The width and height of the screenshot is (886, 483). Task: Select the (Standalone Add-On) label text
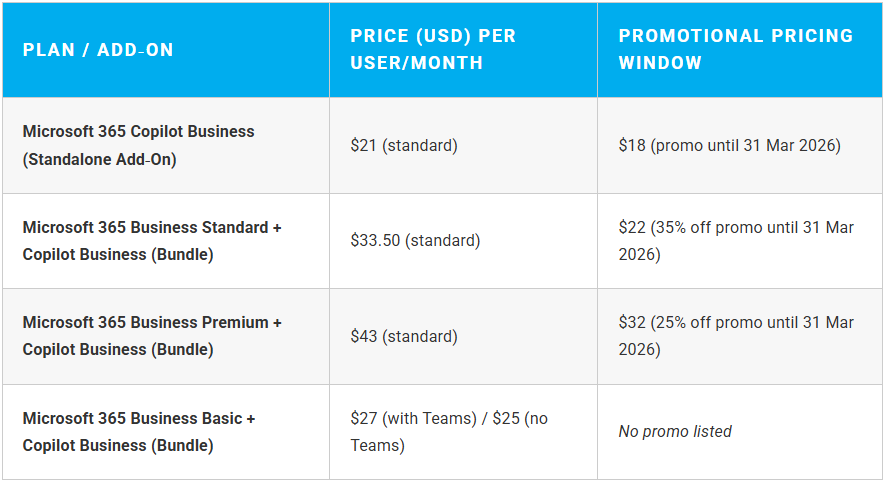tap(99, 159)
